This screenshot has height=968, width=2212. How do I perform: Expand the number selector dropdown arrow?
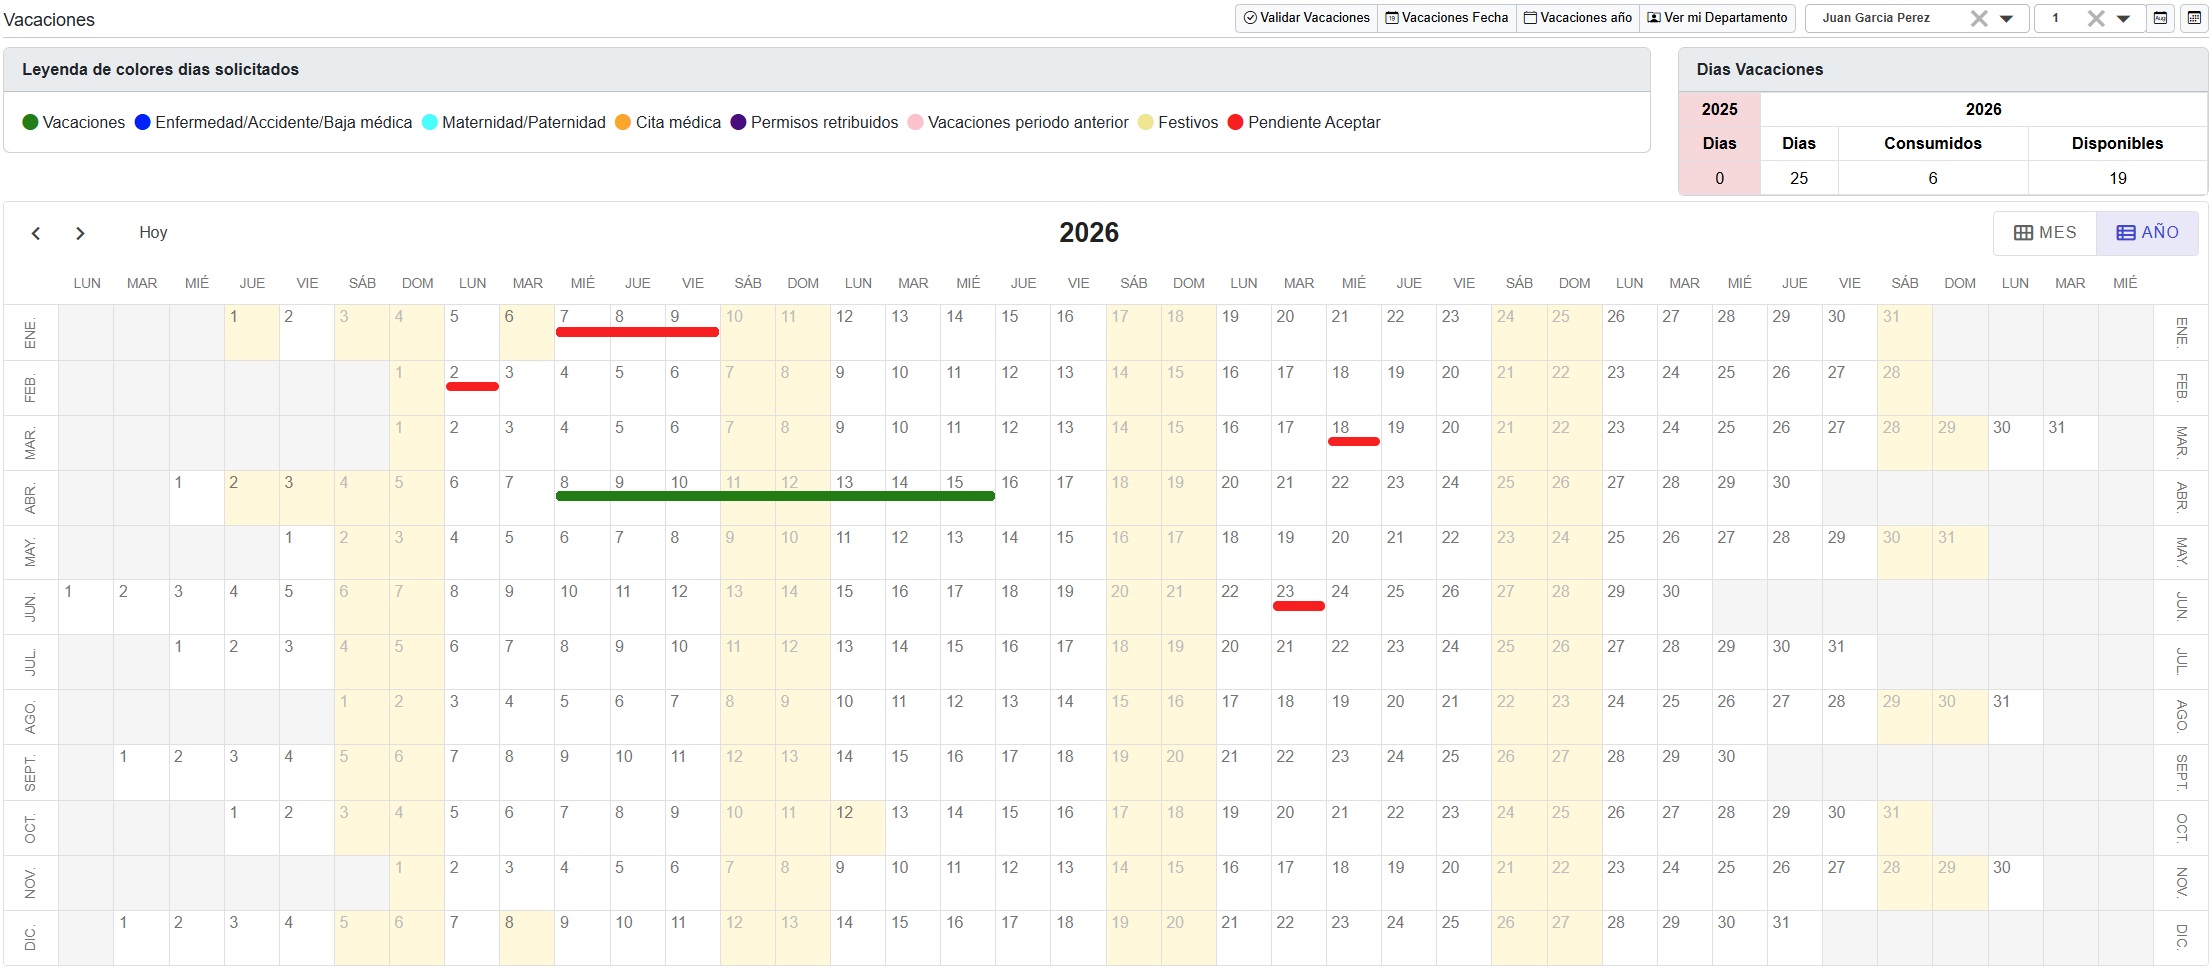2123,18
